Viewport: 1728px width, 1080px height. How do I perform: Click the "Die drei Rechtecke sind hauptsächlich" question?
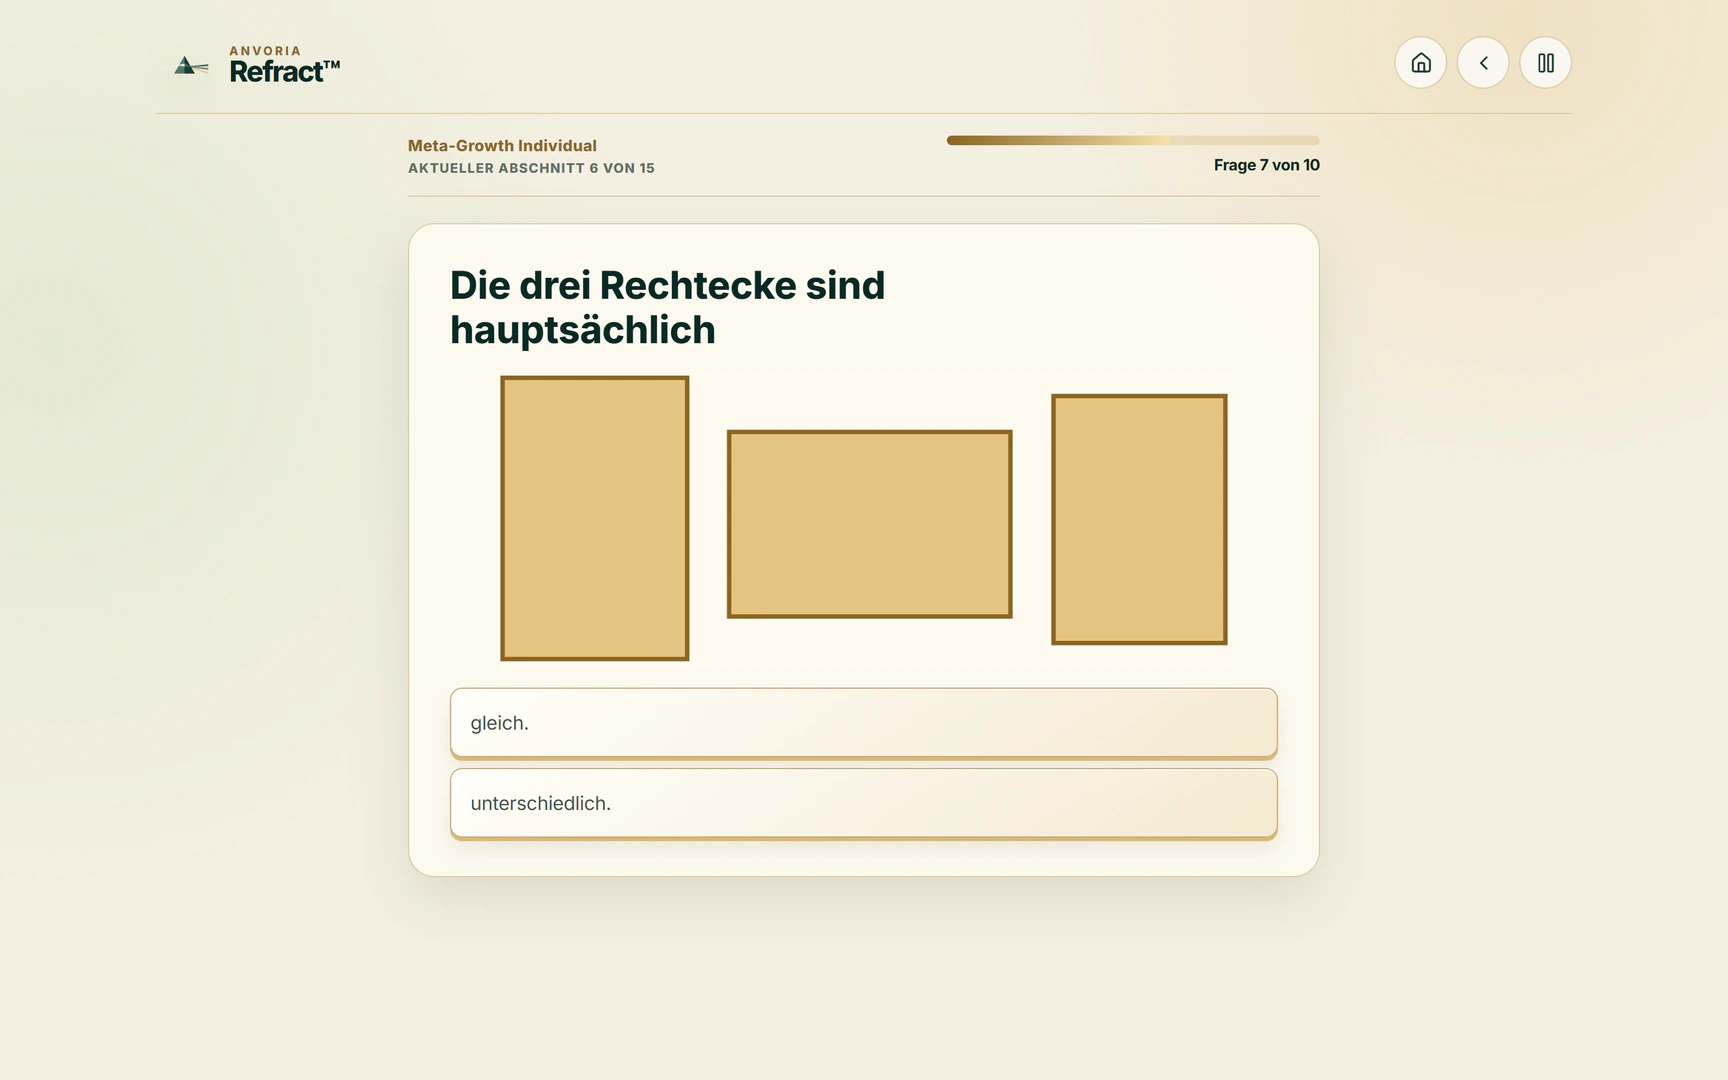pyautogui.click(x=667, y=307)
